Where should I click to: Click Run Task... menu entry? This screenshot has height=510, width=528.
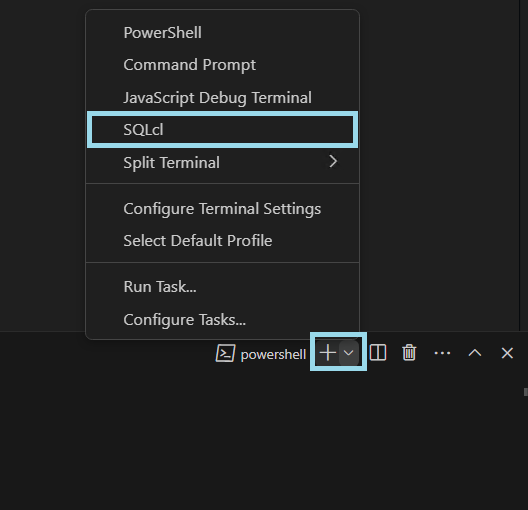[x=223, y=287]
